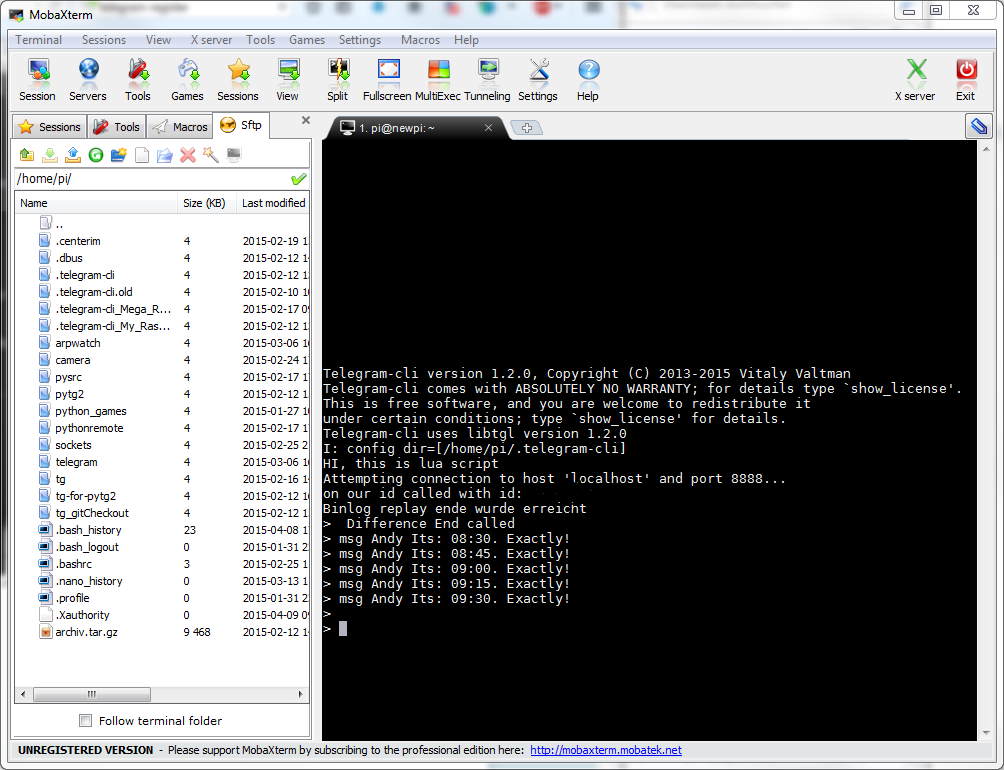
Task: Select the tg_gitCheckout folder
Action: (x=92, y=513)
